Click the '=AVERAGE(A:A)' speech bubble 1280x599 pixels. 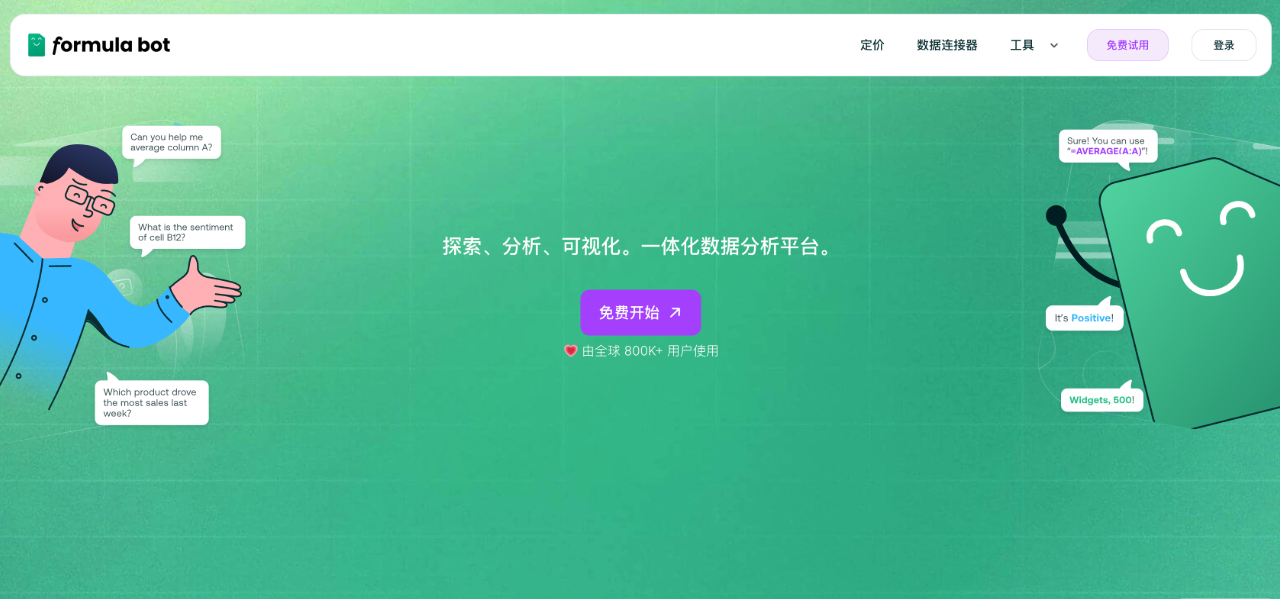click(1107, 146)
